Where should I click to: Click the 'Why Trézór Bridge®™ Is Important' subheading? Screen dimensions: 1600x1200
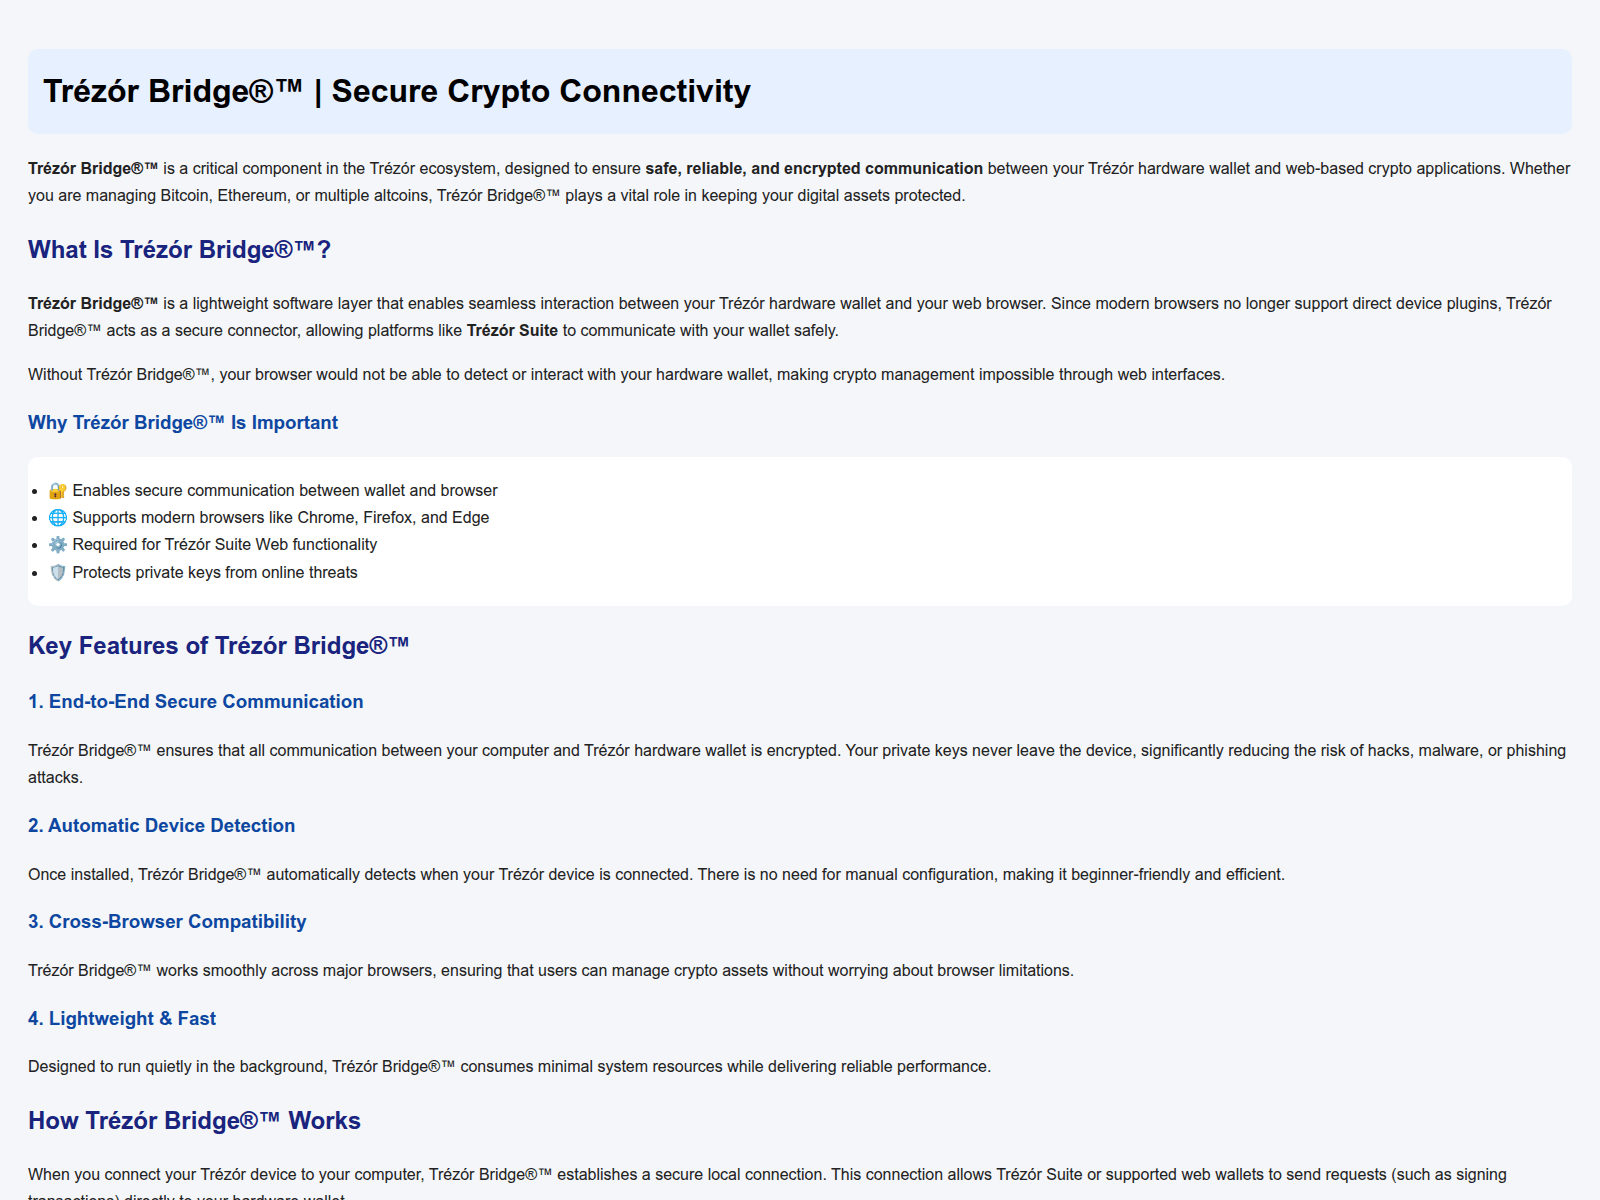tap(183, 423)
